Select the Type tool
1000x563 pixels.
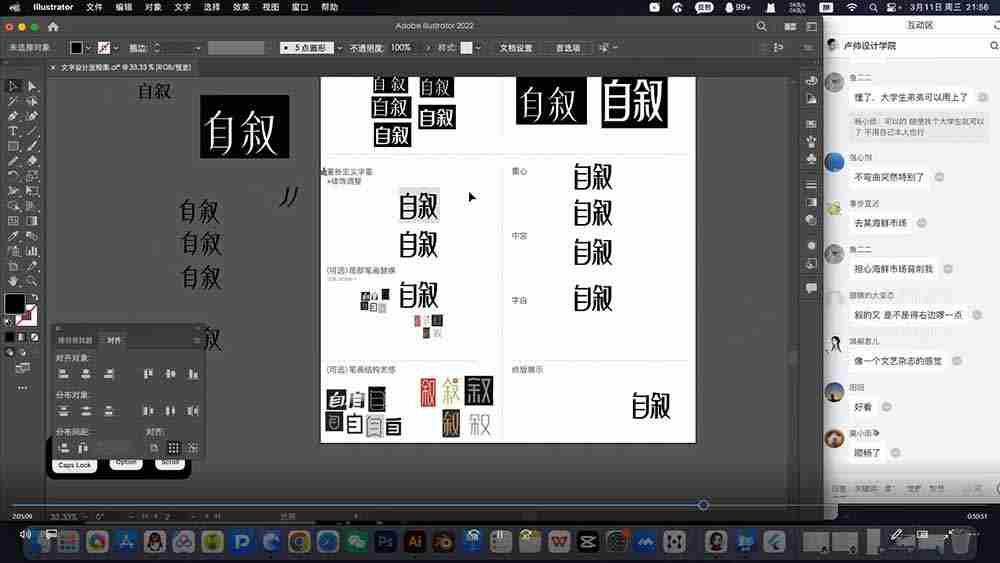(x=13, y=131)
